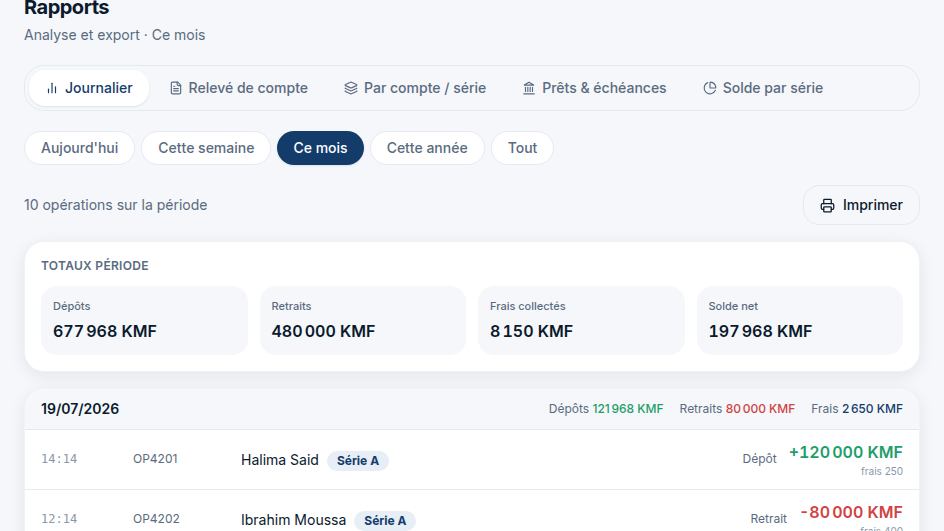
Task: Click the '10 opérations sur la période' text
Action: click(x=116, y=205)
